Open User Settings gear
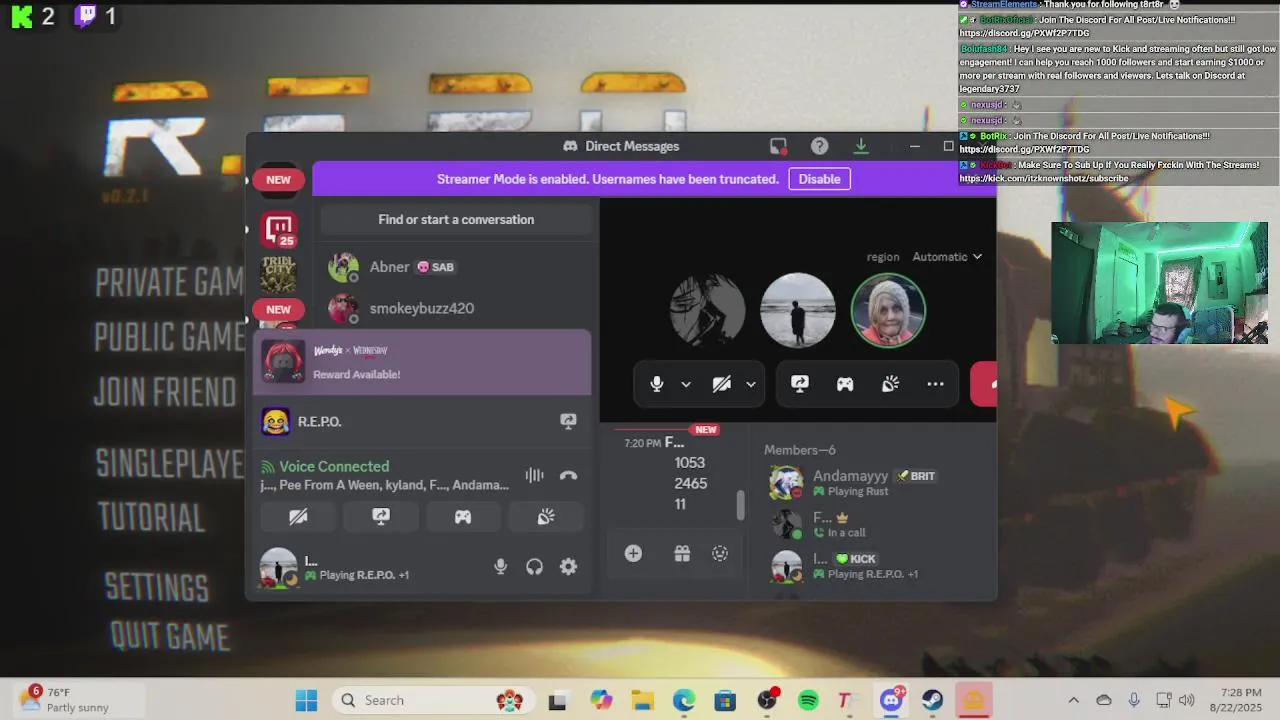 point(568,567)
